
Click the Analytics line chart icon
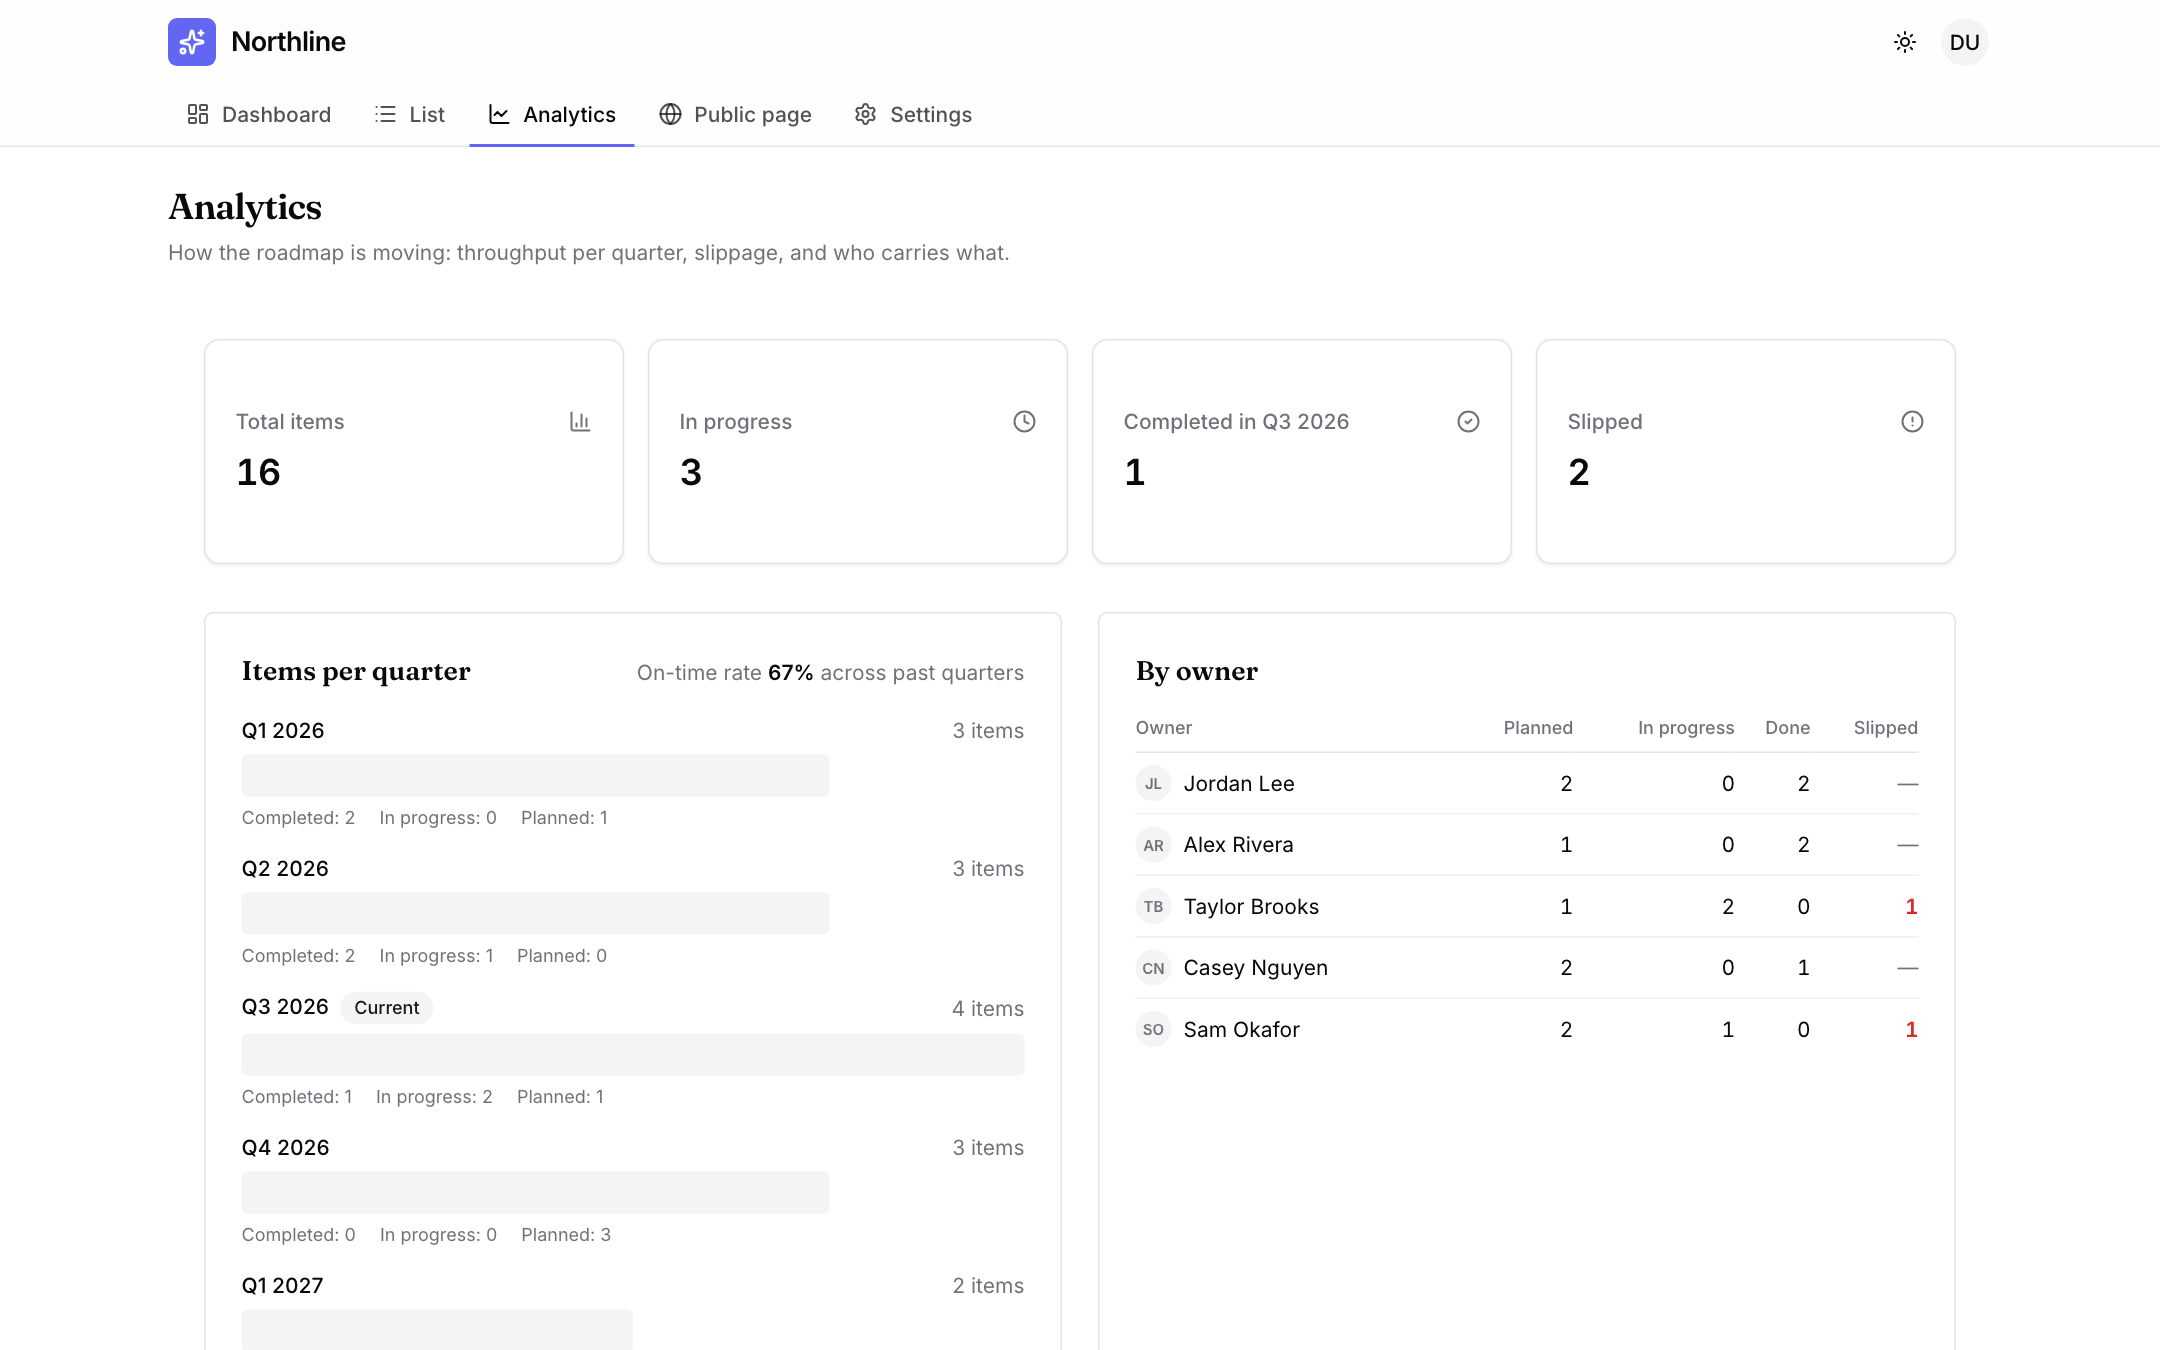pos(499,114)
